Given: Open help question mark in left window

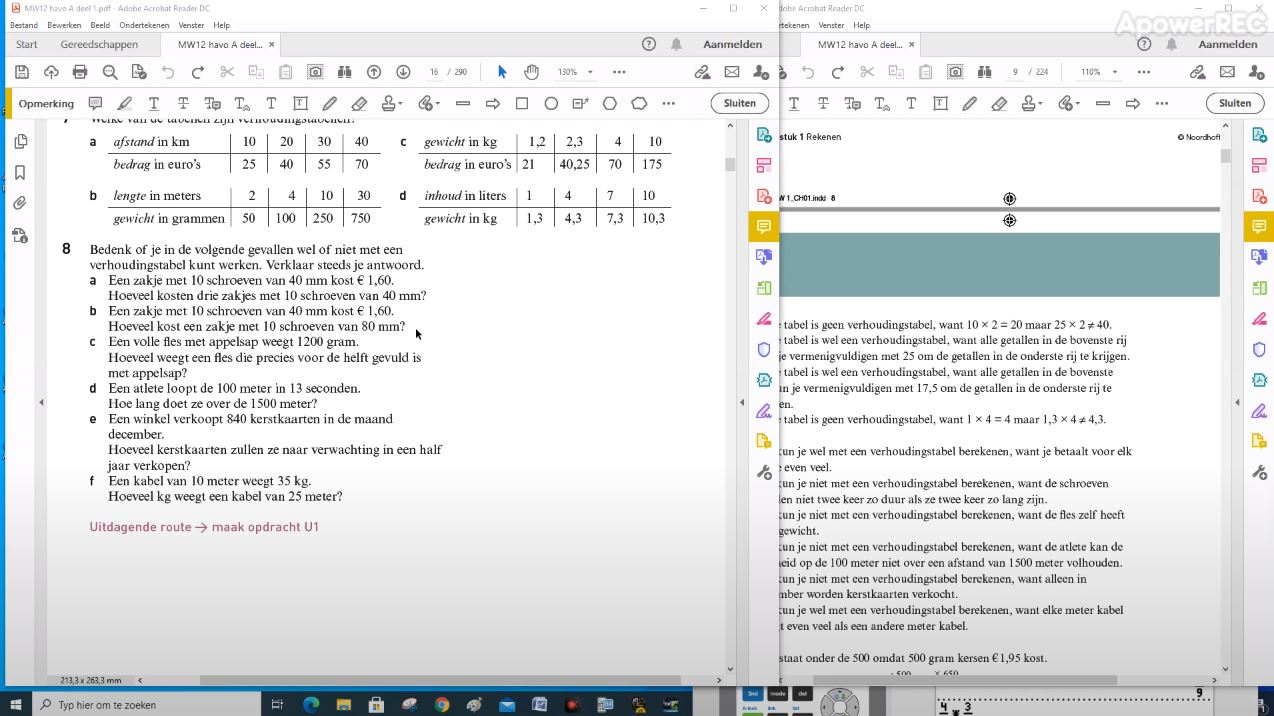Looking at the screenshot, I should pos(649,44).
